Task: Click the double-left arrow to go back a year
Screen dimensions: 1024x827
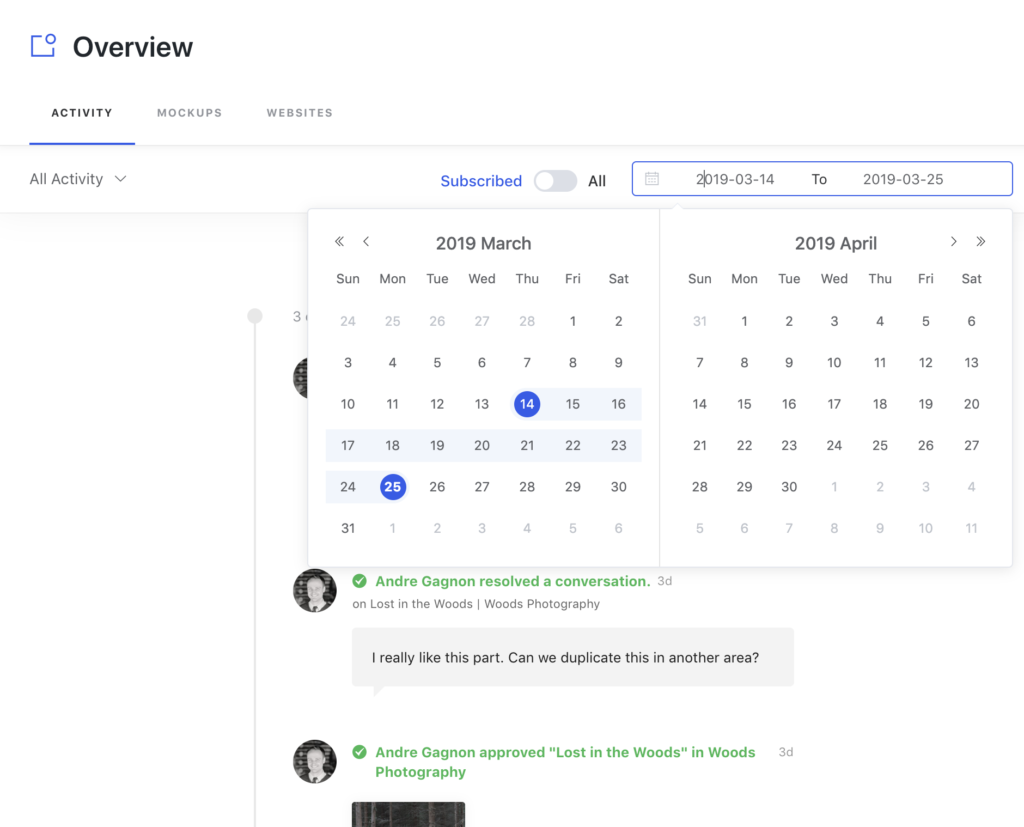Action: (x=339, y=241)
